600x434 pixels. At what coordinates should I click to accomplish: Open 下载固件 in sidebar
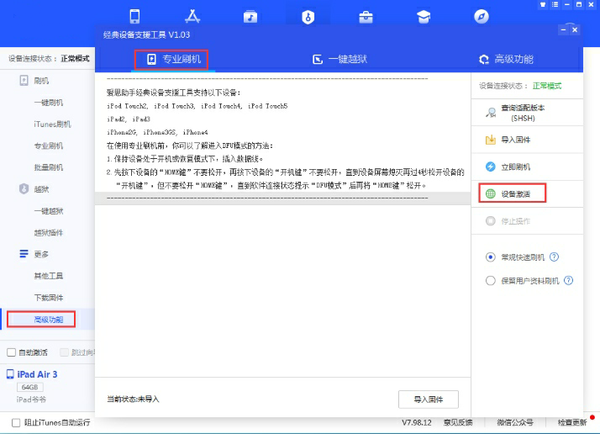coord(48,297)
